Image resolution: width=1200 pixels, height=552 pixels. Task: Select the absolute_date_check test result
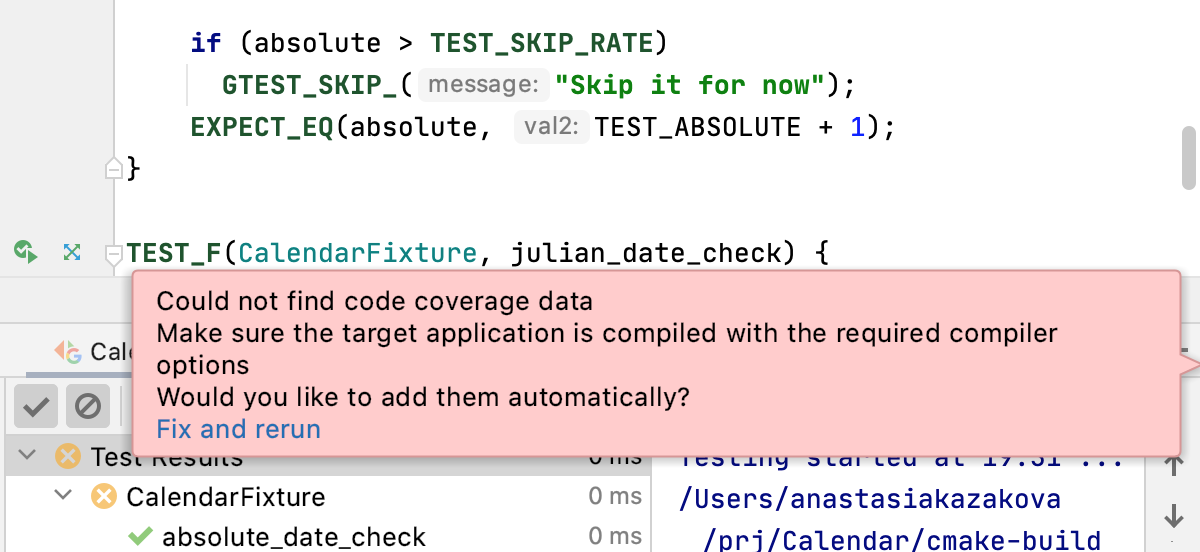[294, 537]
